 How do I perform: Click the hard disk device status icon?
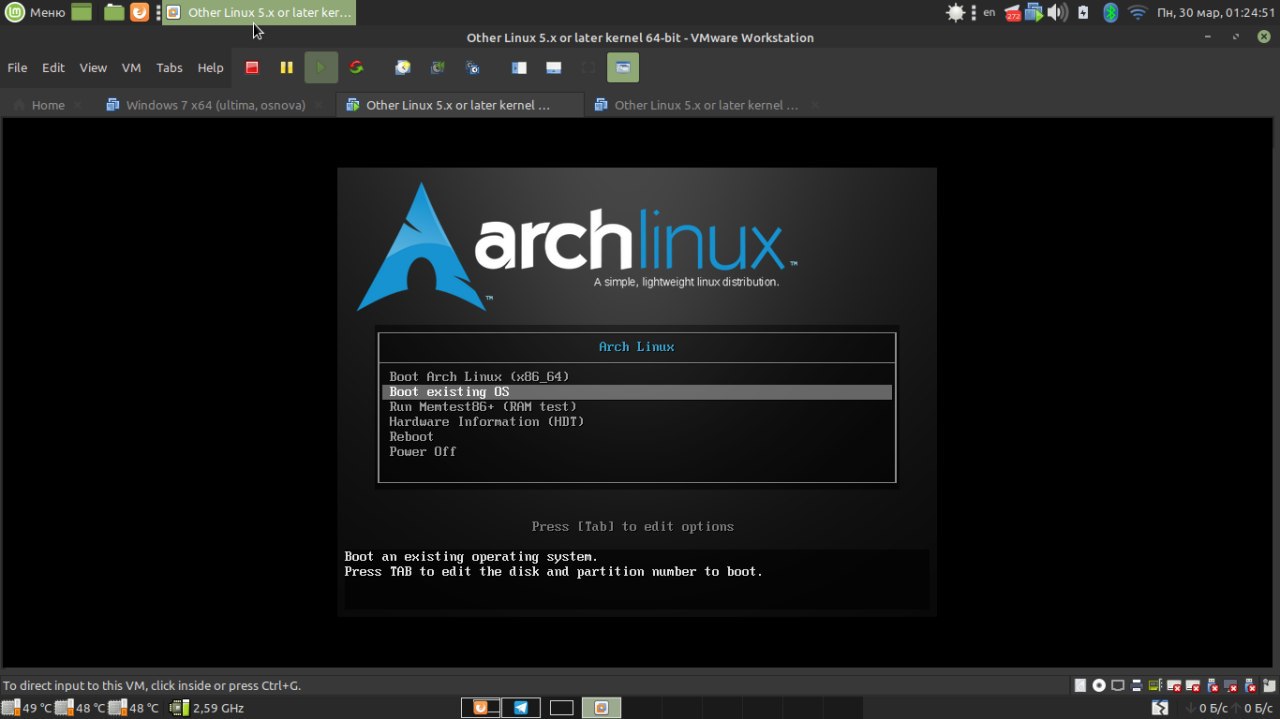coord(1080,685)
